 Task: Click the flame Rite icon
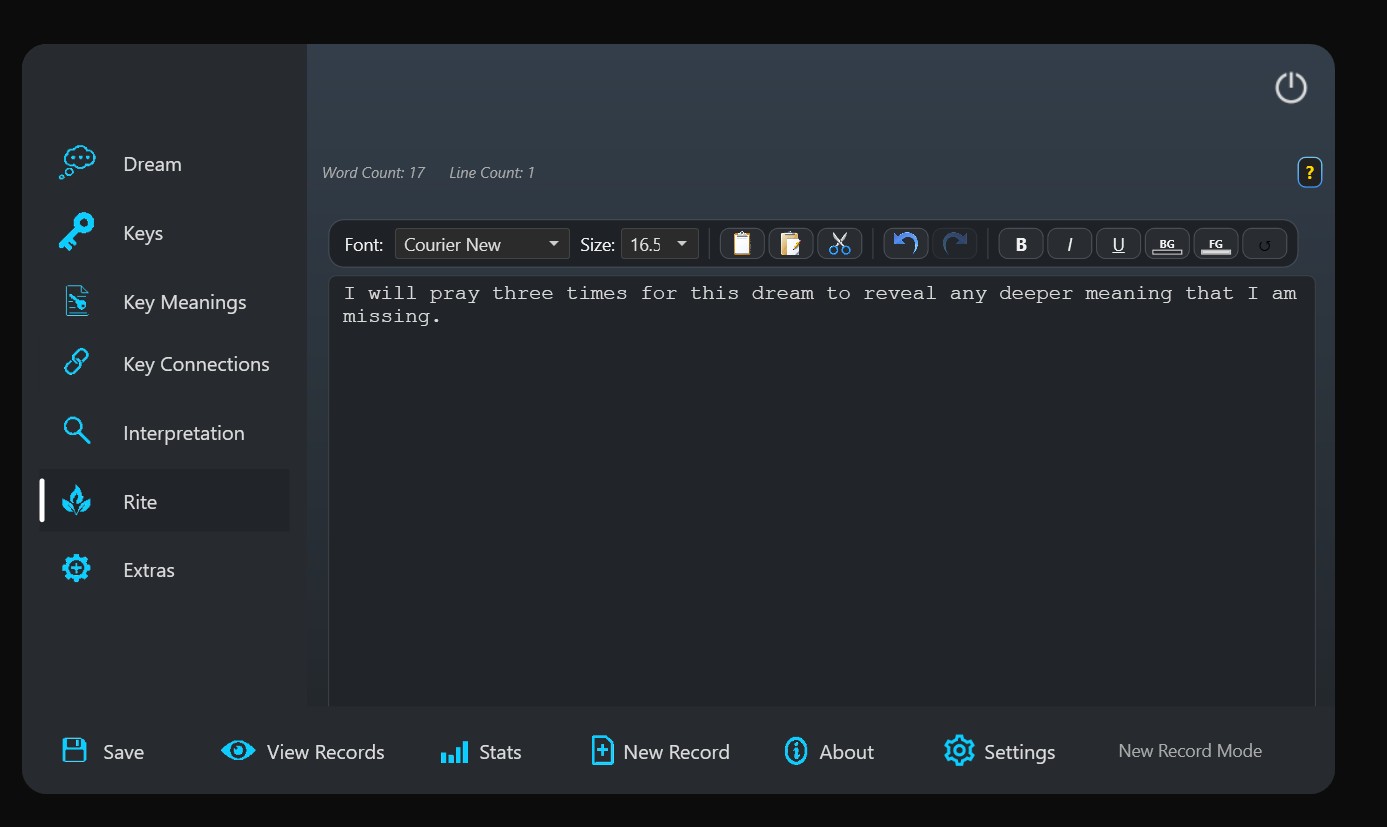[x=76, y=500]
